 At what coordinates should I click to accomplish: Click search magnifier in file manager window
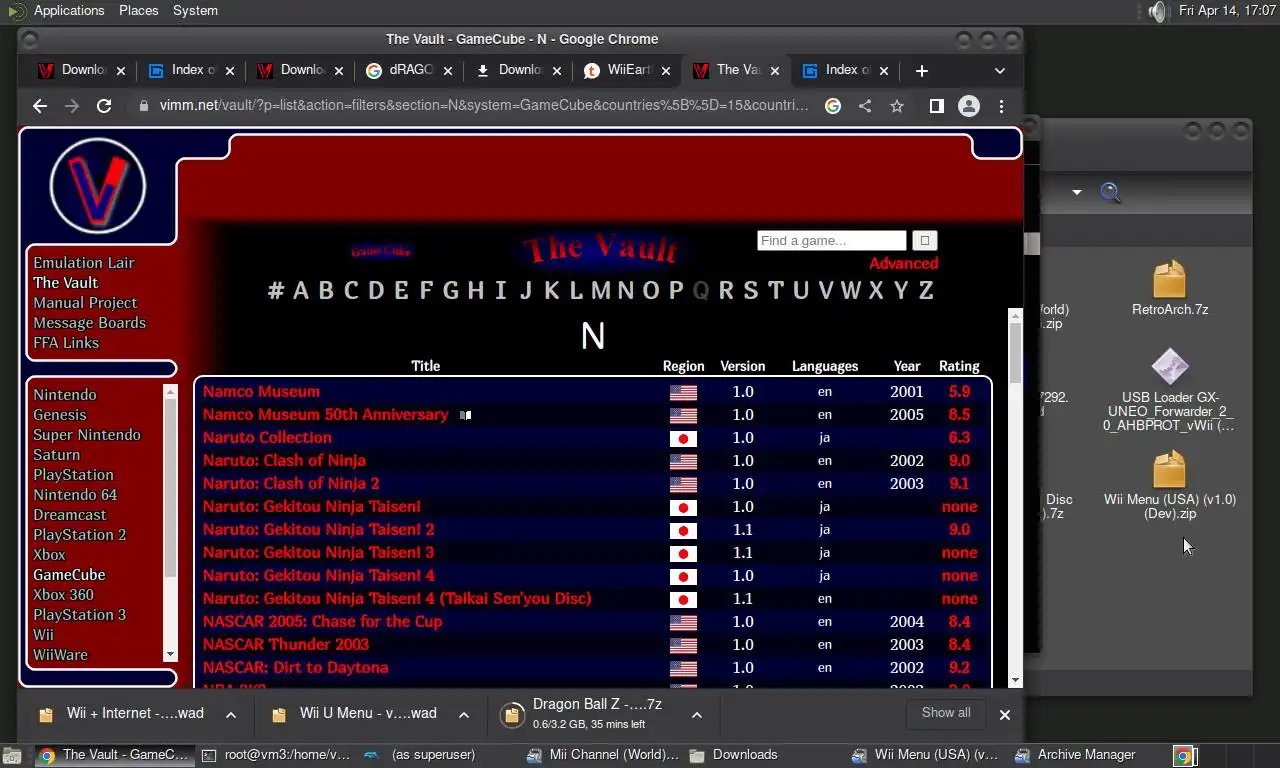(1111, 192)
